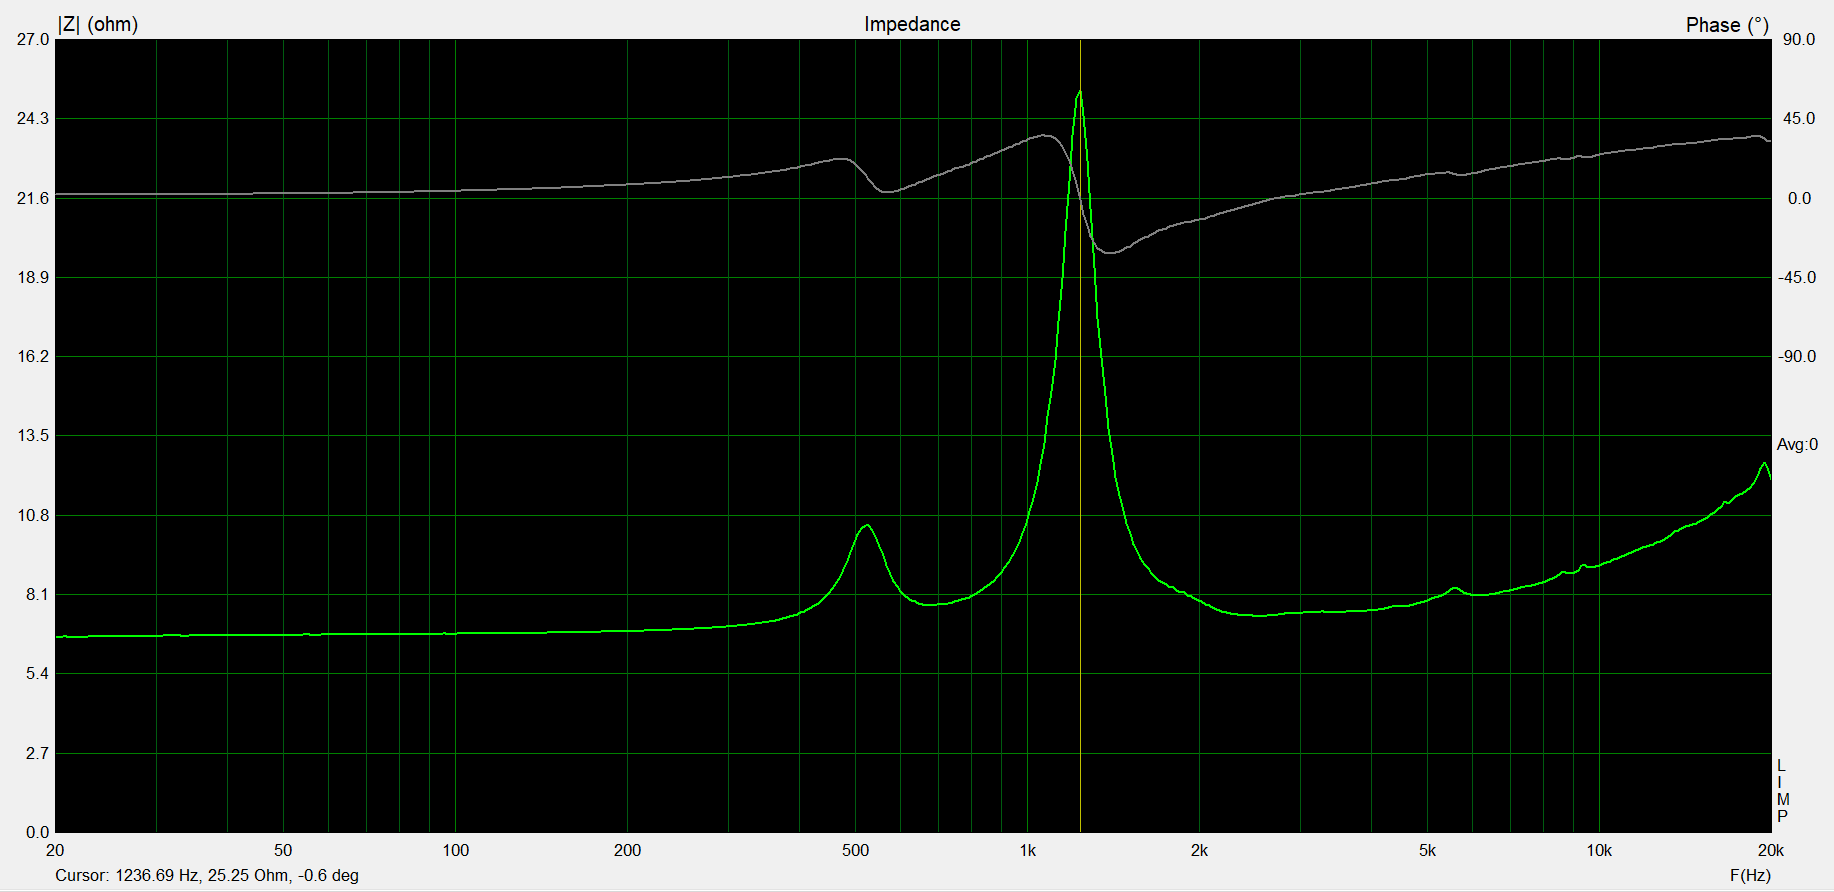Click the "18.9" impedance axis value

point(33,277)
